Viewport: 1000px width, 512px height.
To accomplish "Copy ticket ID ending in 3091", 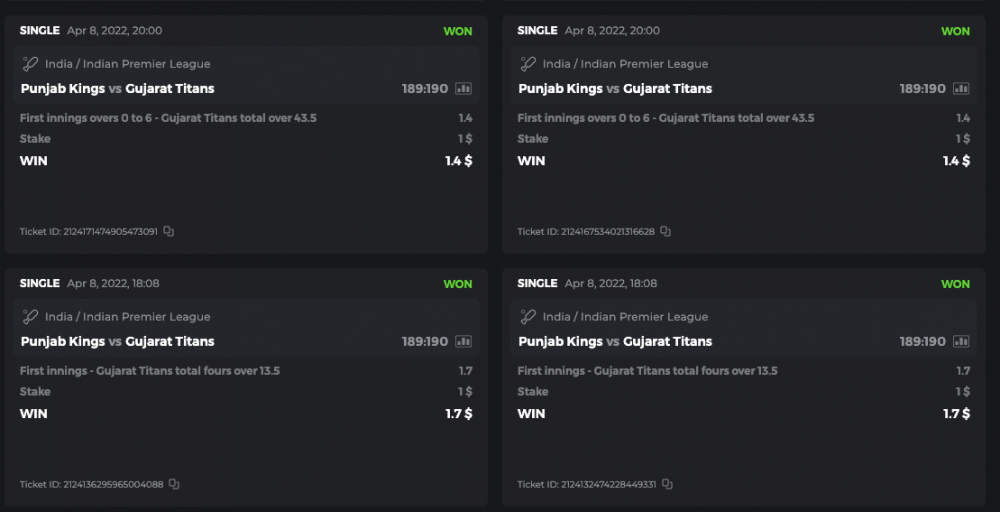I will pos(169,232).
